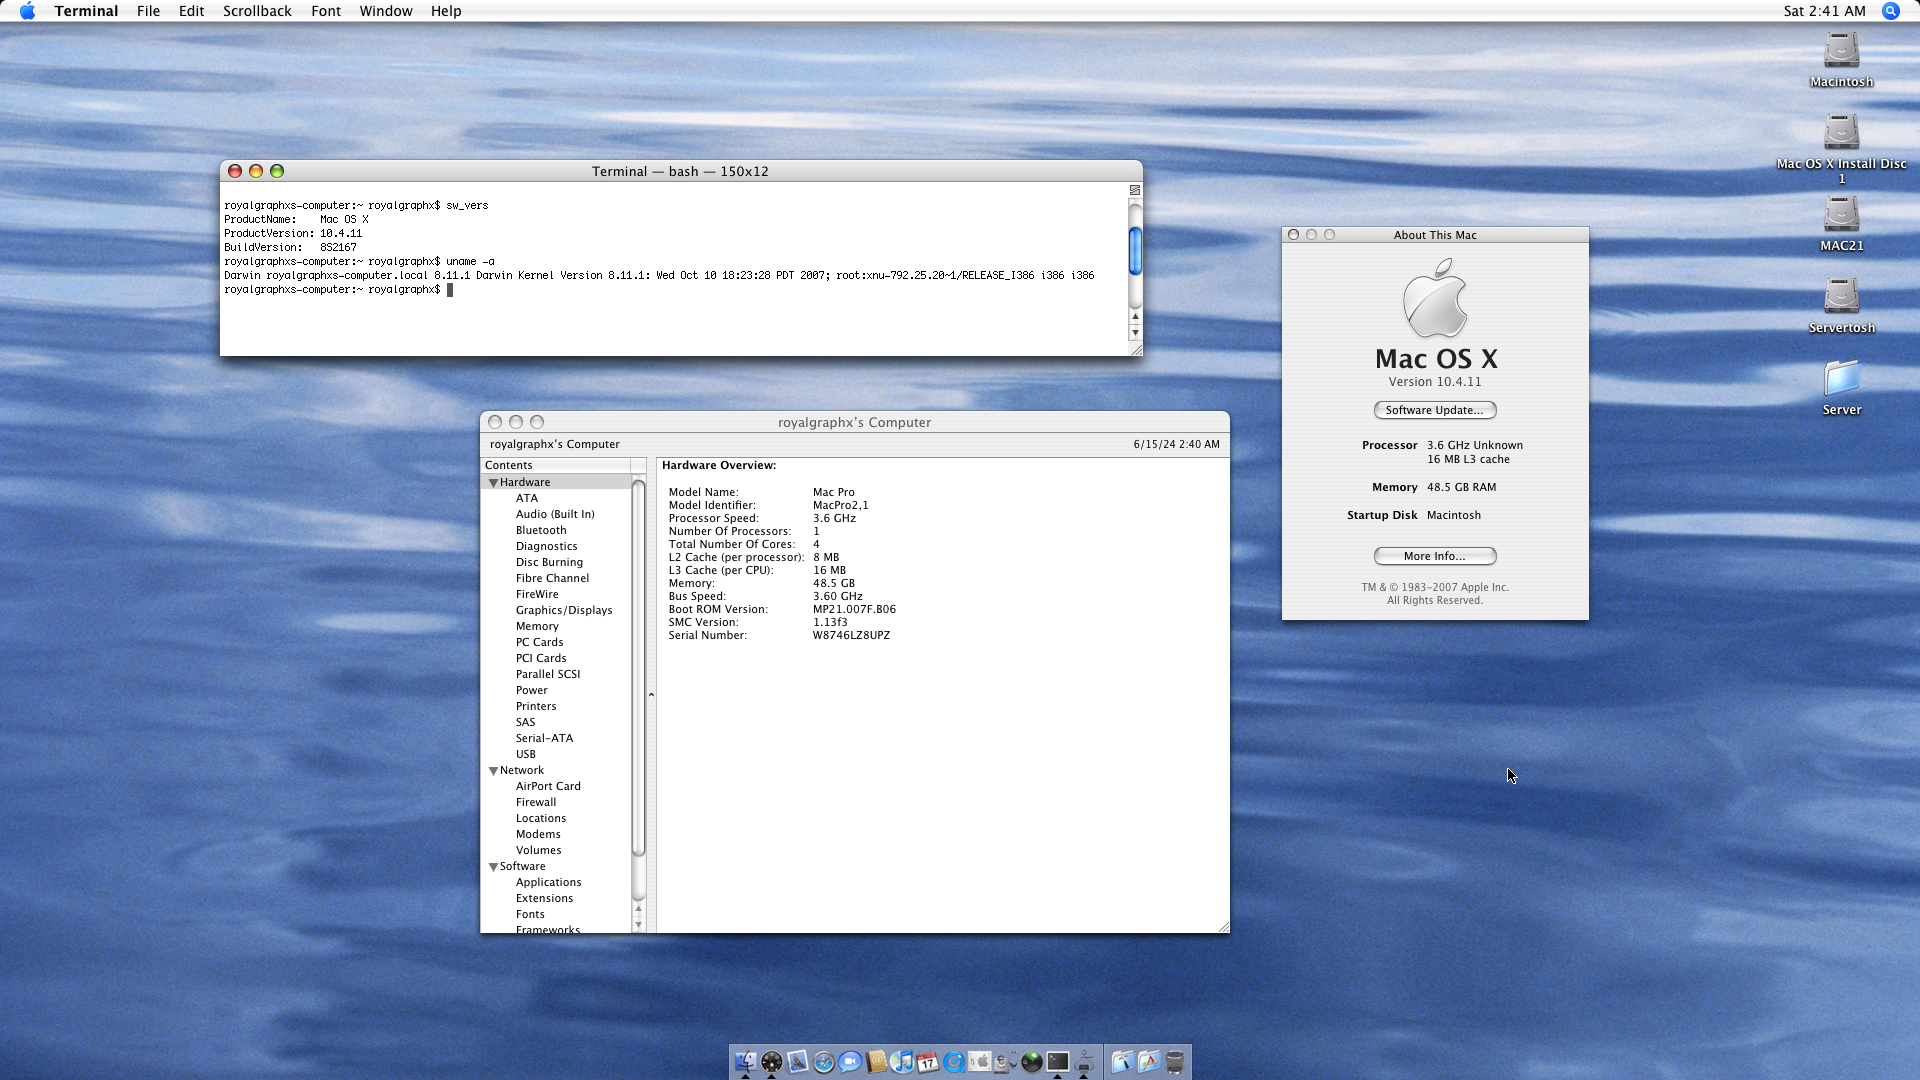1920x1080 pixels.
Task: Select Bluetooth in the Contents list
Action: pyautogui.click(x=541, y=530)
